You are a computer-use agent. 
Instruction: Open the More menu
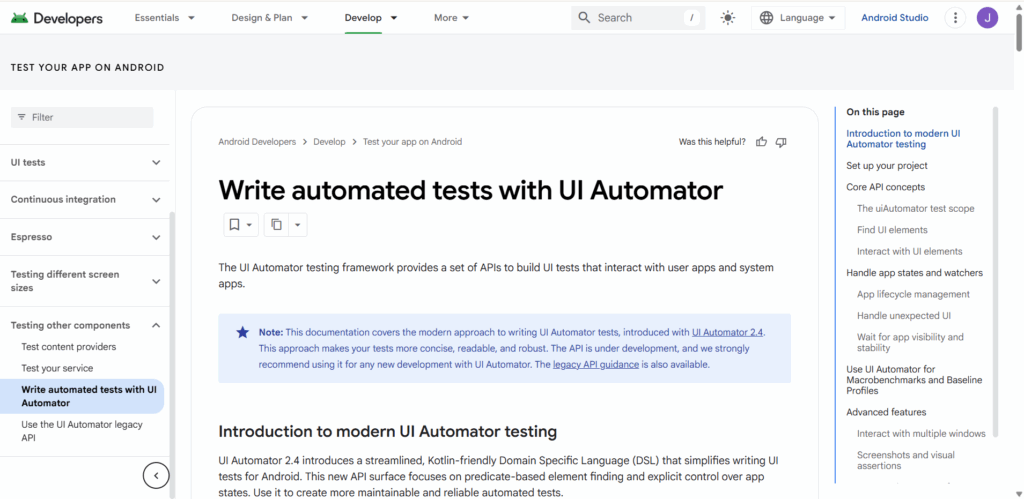[451, 18]
